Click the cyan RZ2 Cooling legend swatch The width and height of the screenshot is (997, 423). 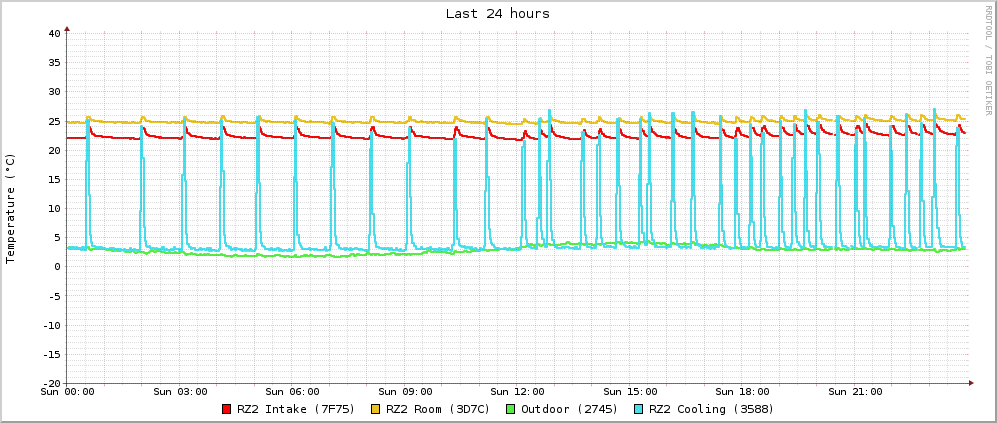(x=638, y=409)
